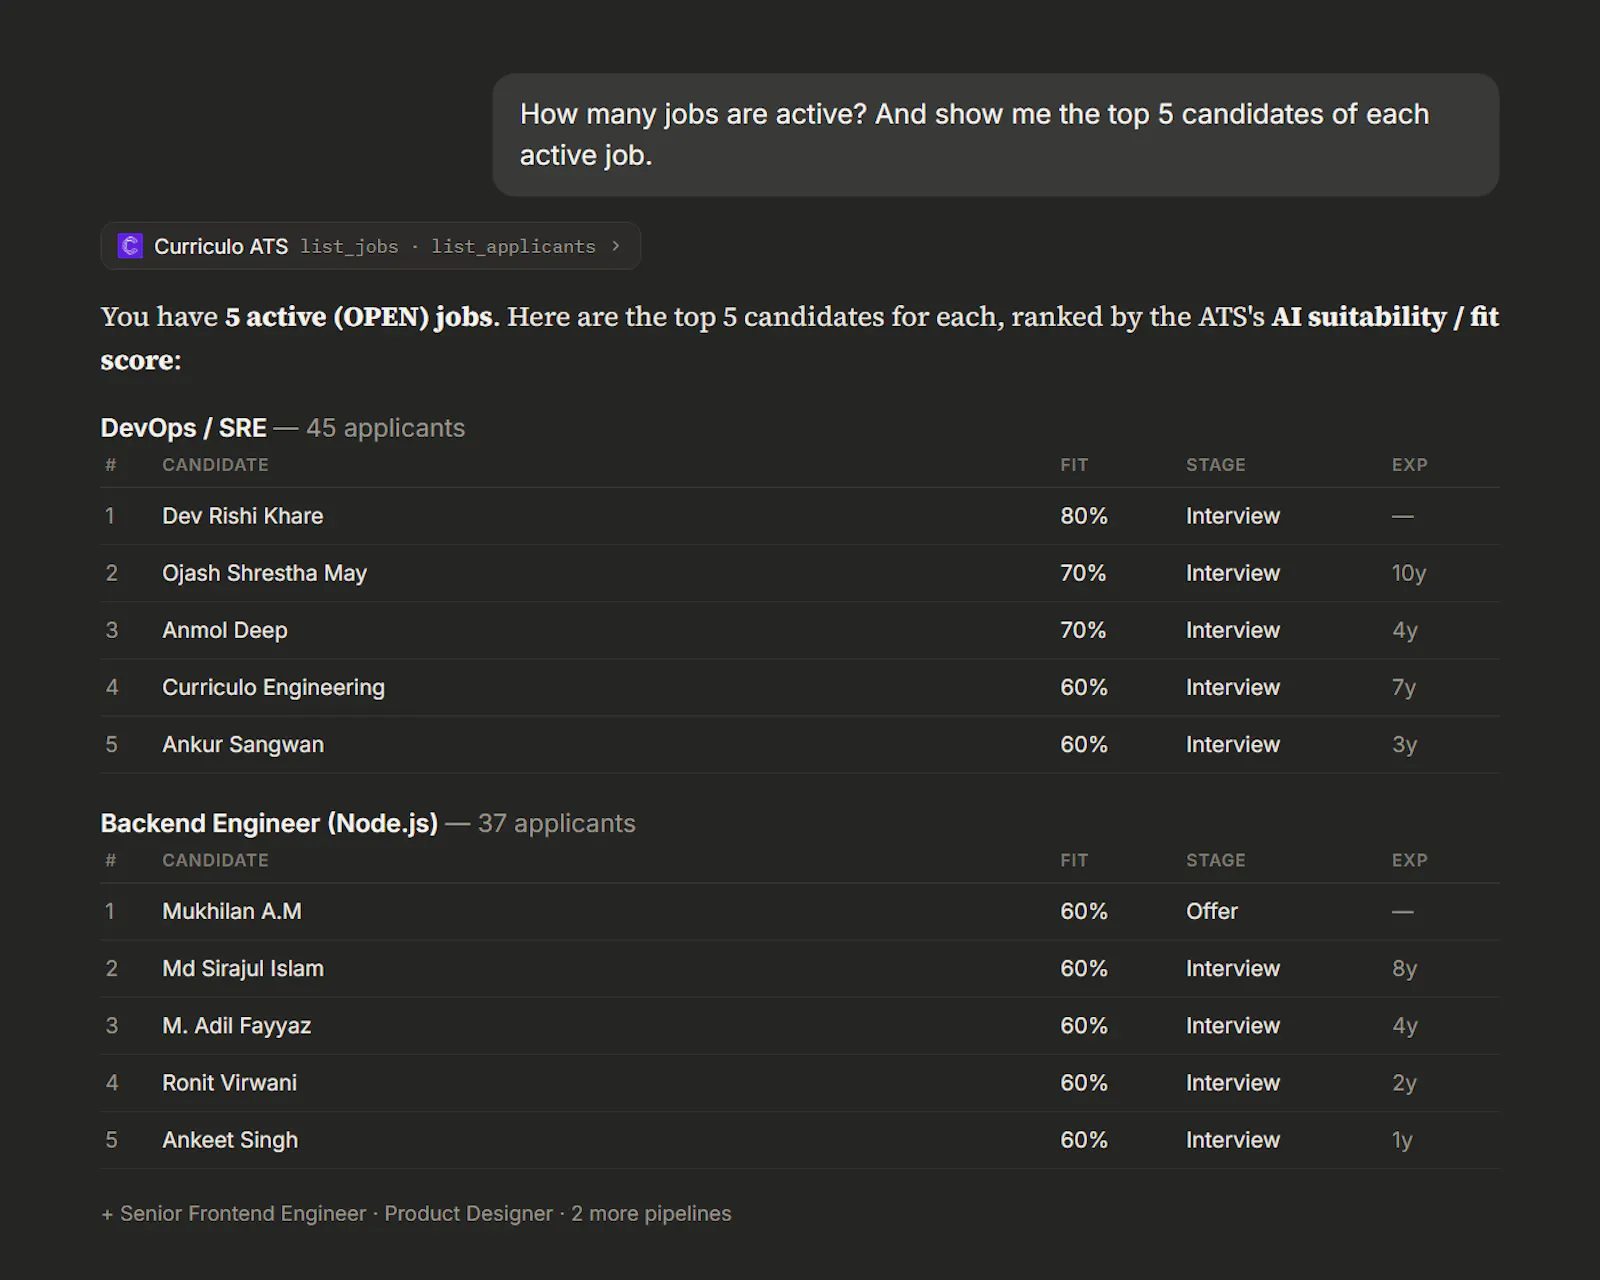
Task: Show the 2 more pipelines
Action: 651,1213
